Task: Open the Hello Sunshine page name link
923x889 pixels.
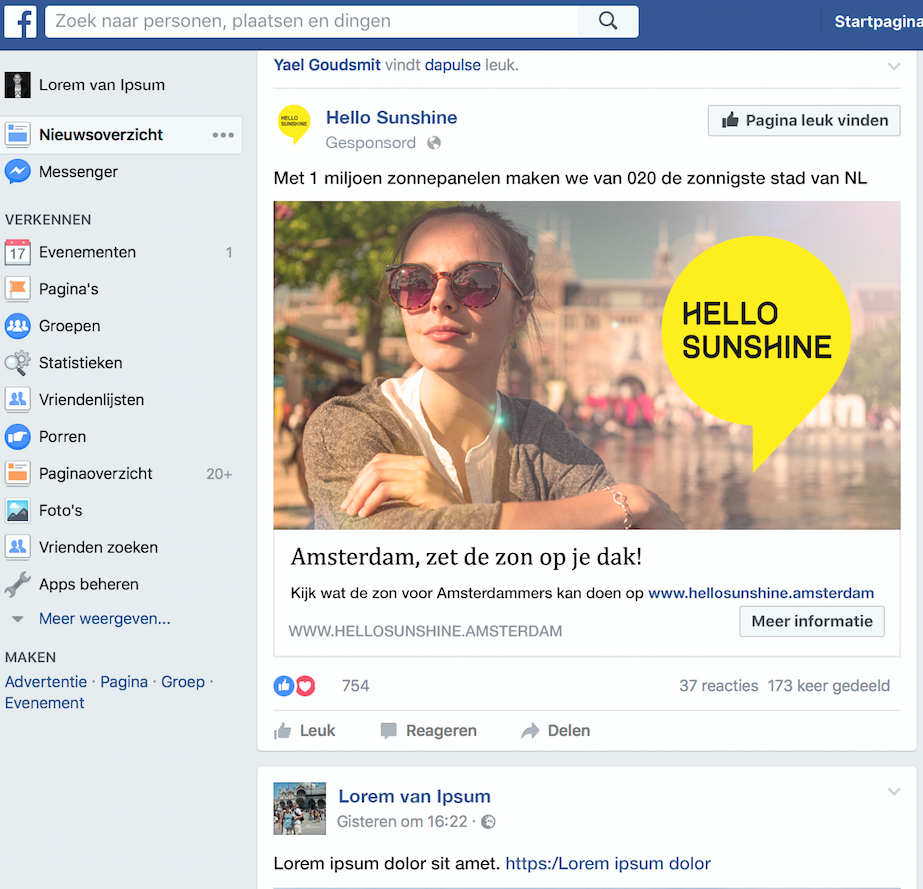Action: pos(391,118)
